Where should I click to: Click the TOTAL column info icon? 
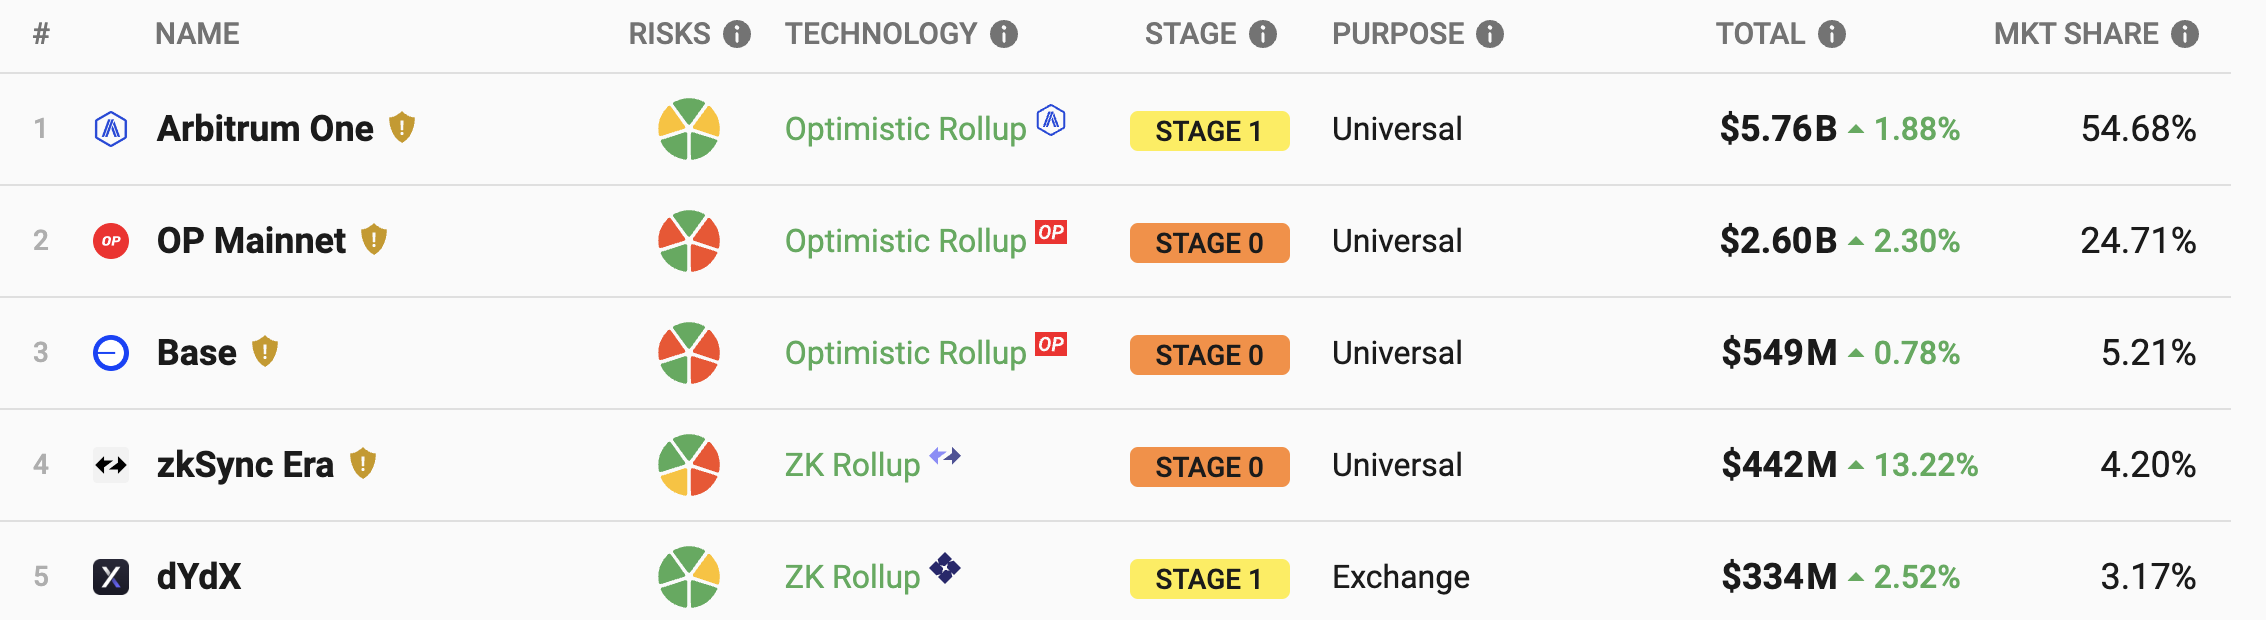(x=1832, y=34)
